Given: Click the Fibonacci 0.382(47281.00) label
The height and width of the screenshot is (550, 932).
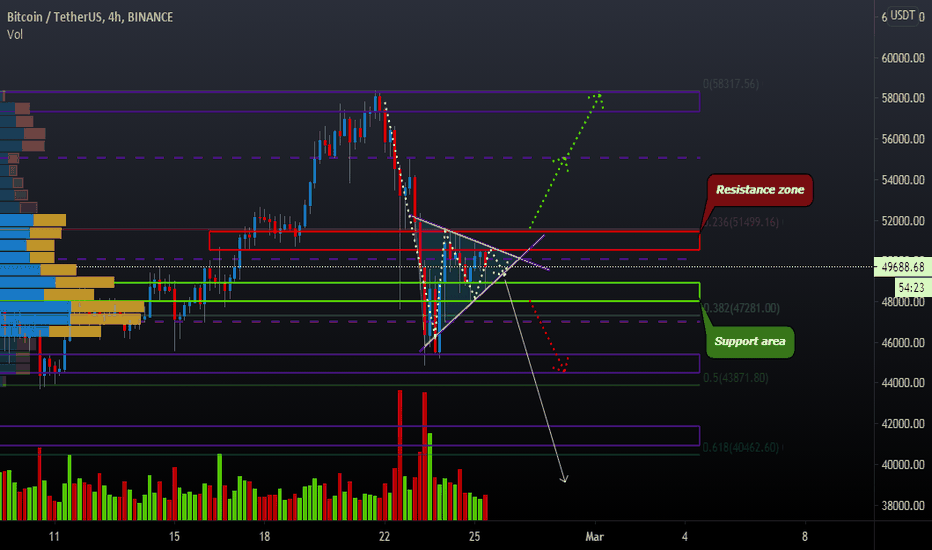Looking at the screenshot, I should pos(741,308).
